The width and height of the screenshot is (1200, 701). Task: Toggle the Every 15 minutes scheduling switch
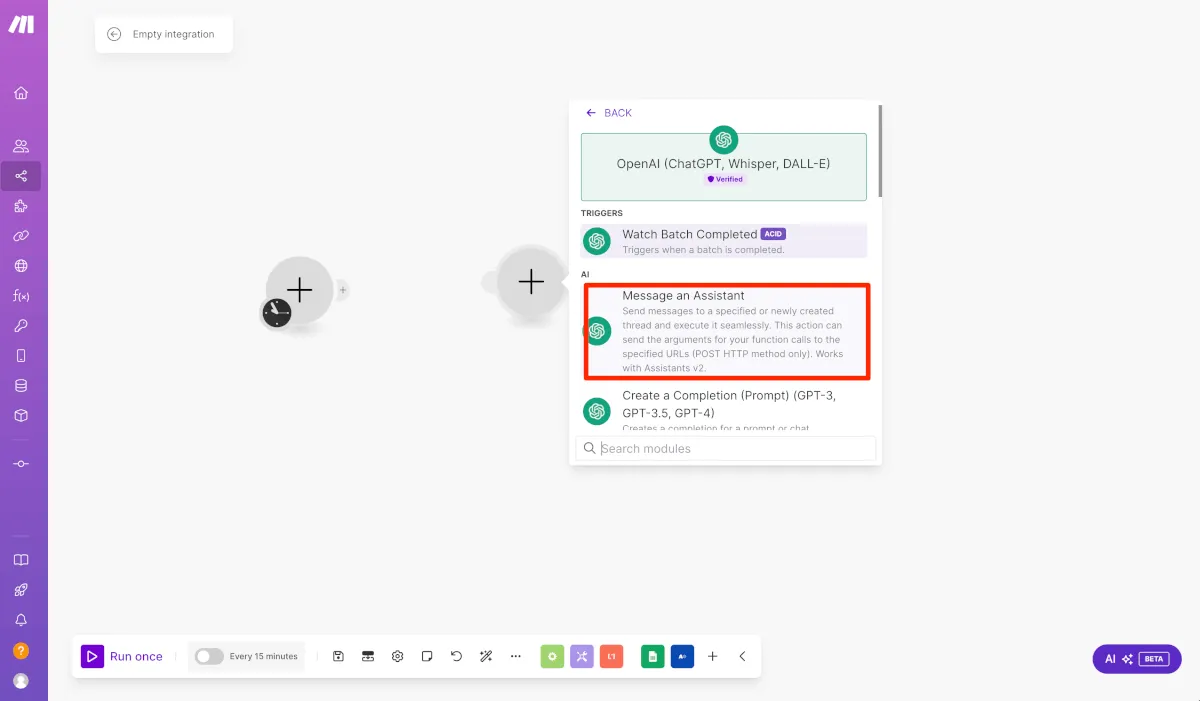click(209, 656)
